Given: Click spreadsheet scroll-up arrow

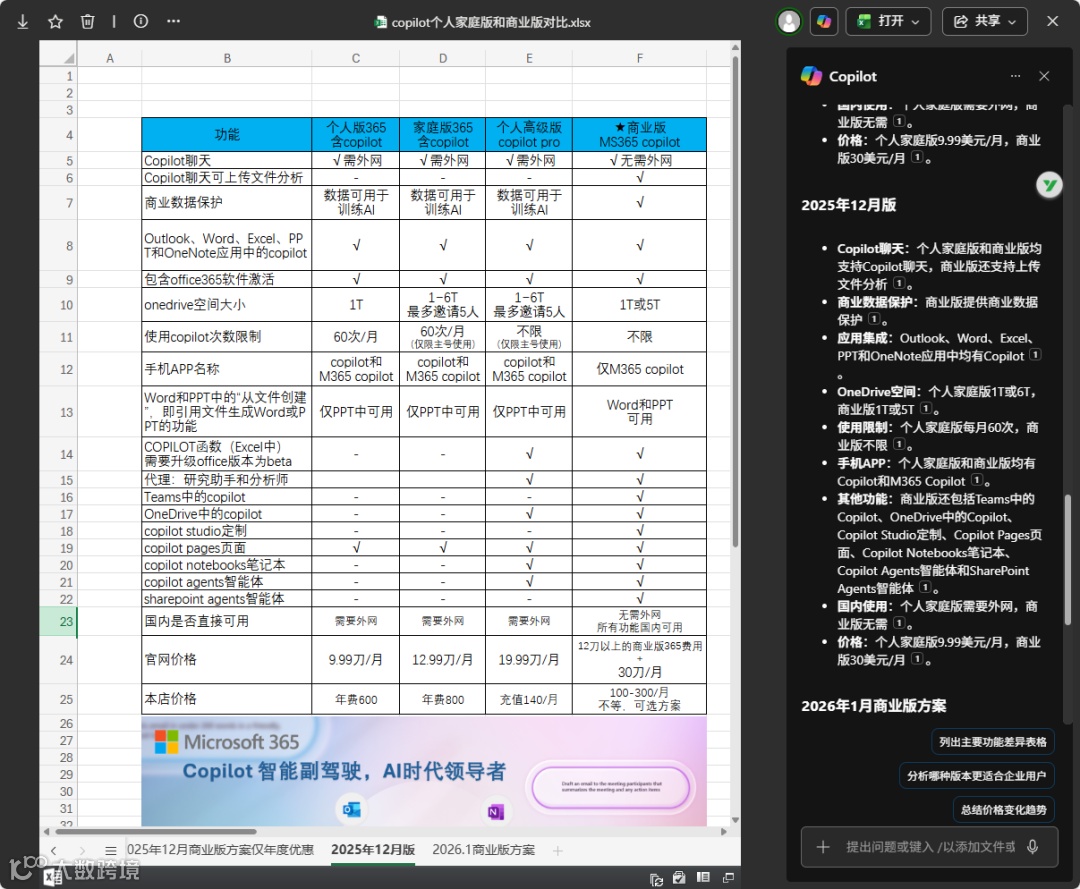Looking at the screenshot, I should click(x=735, y=47).
